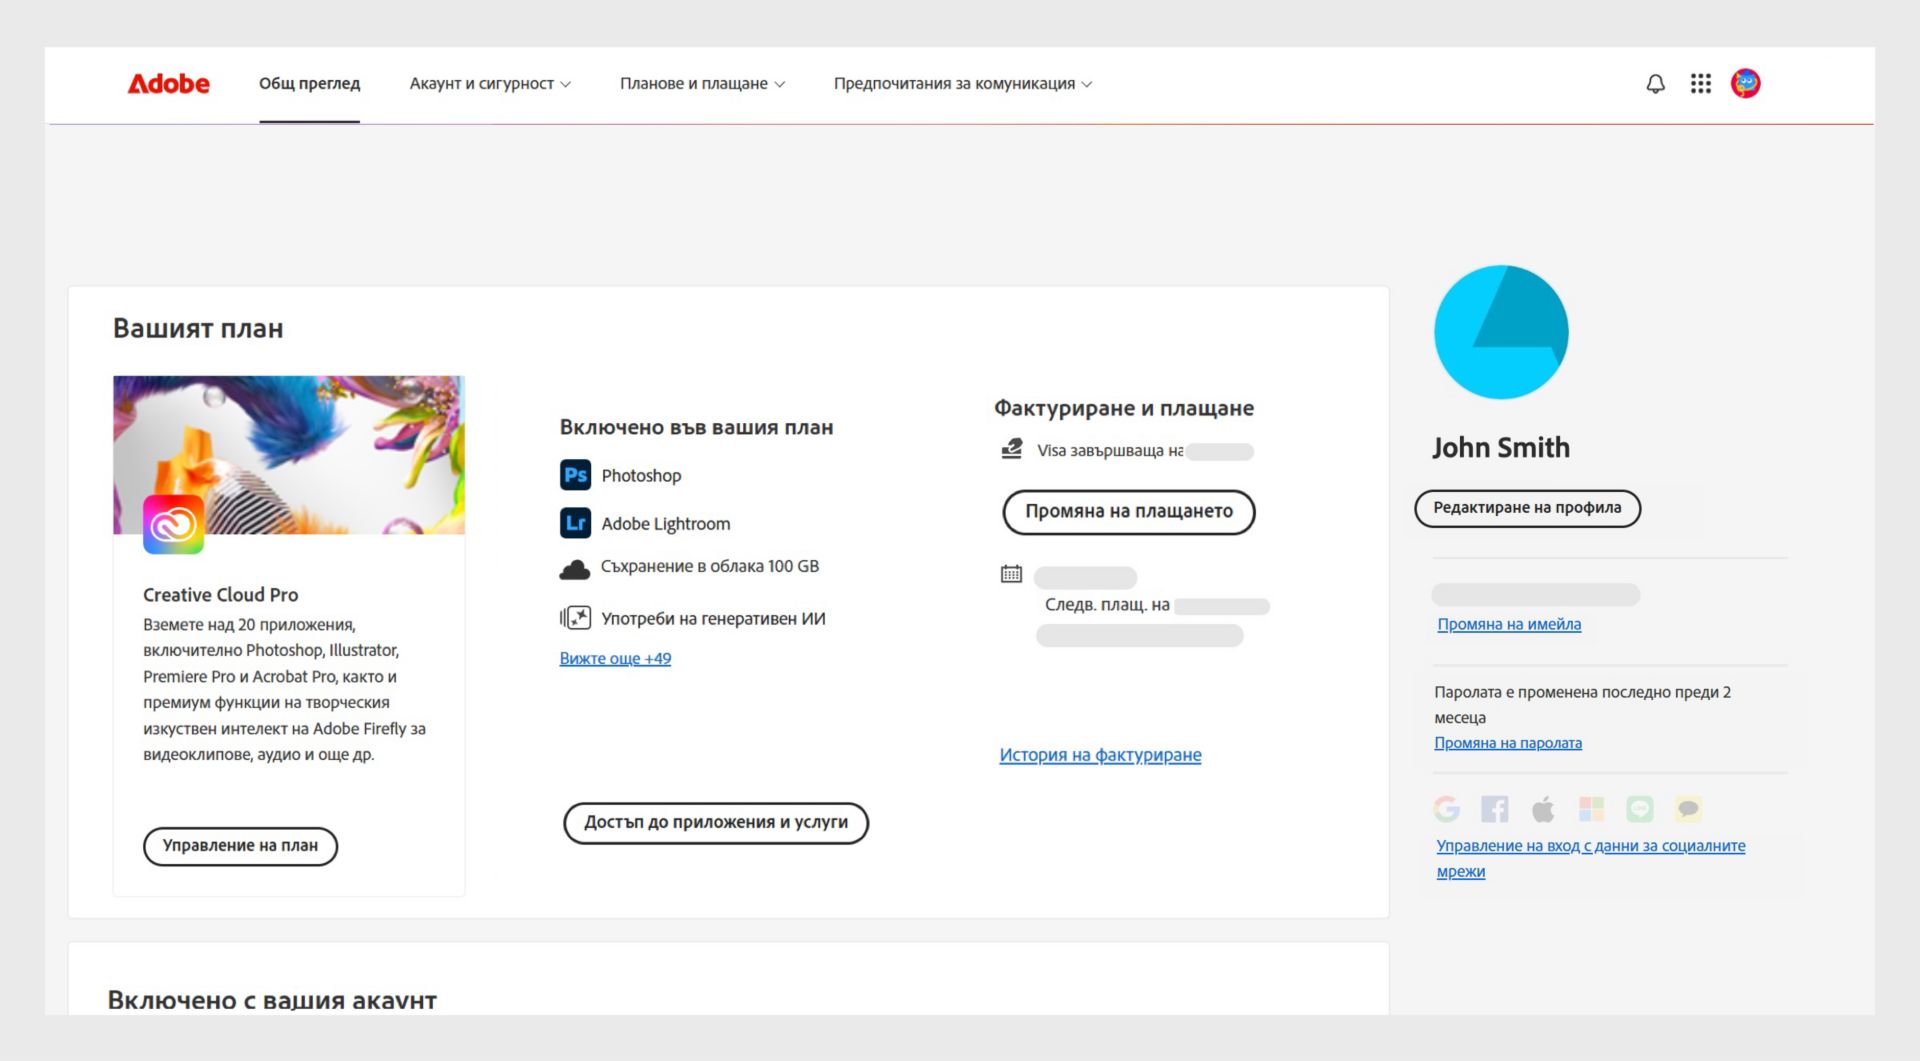This screenshot has height=1061, width=1920.
Task: Click Управление на план for Creative Cloud Pro
Action: coord(240,846)
